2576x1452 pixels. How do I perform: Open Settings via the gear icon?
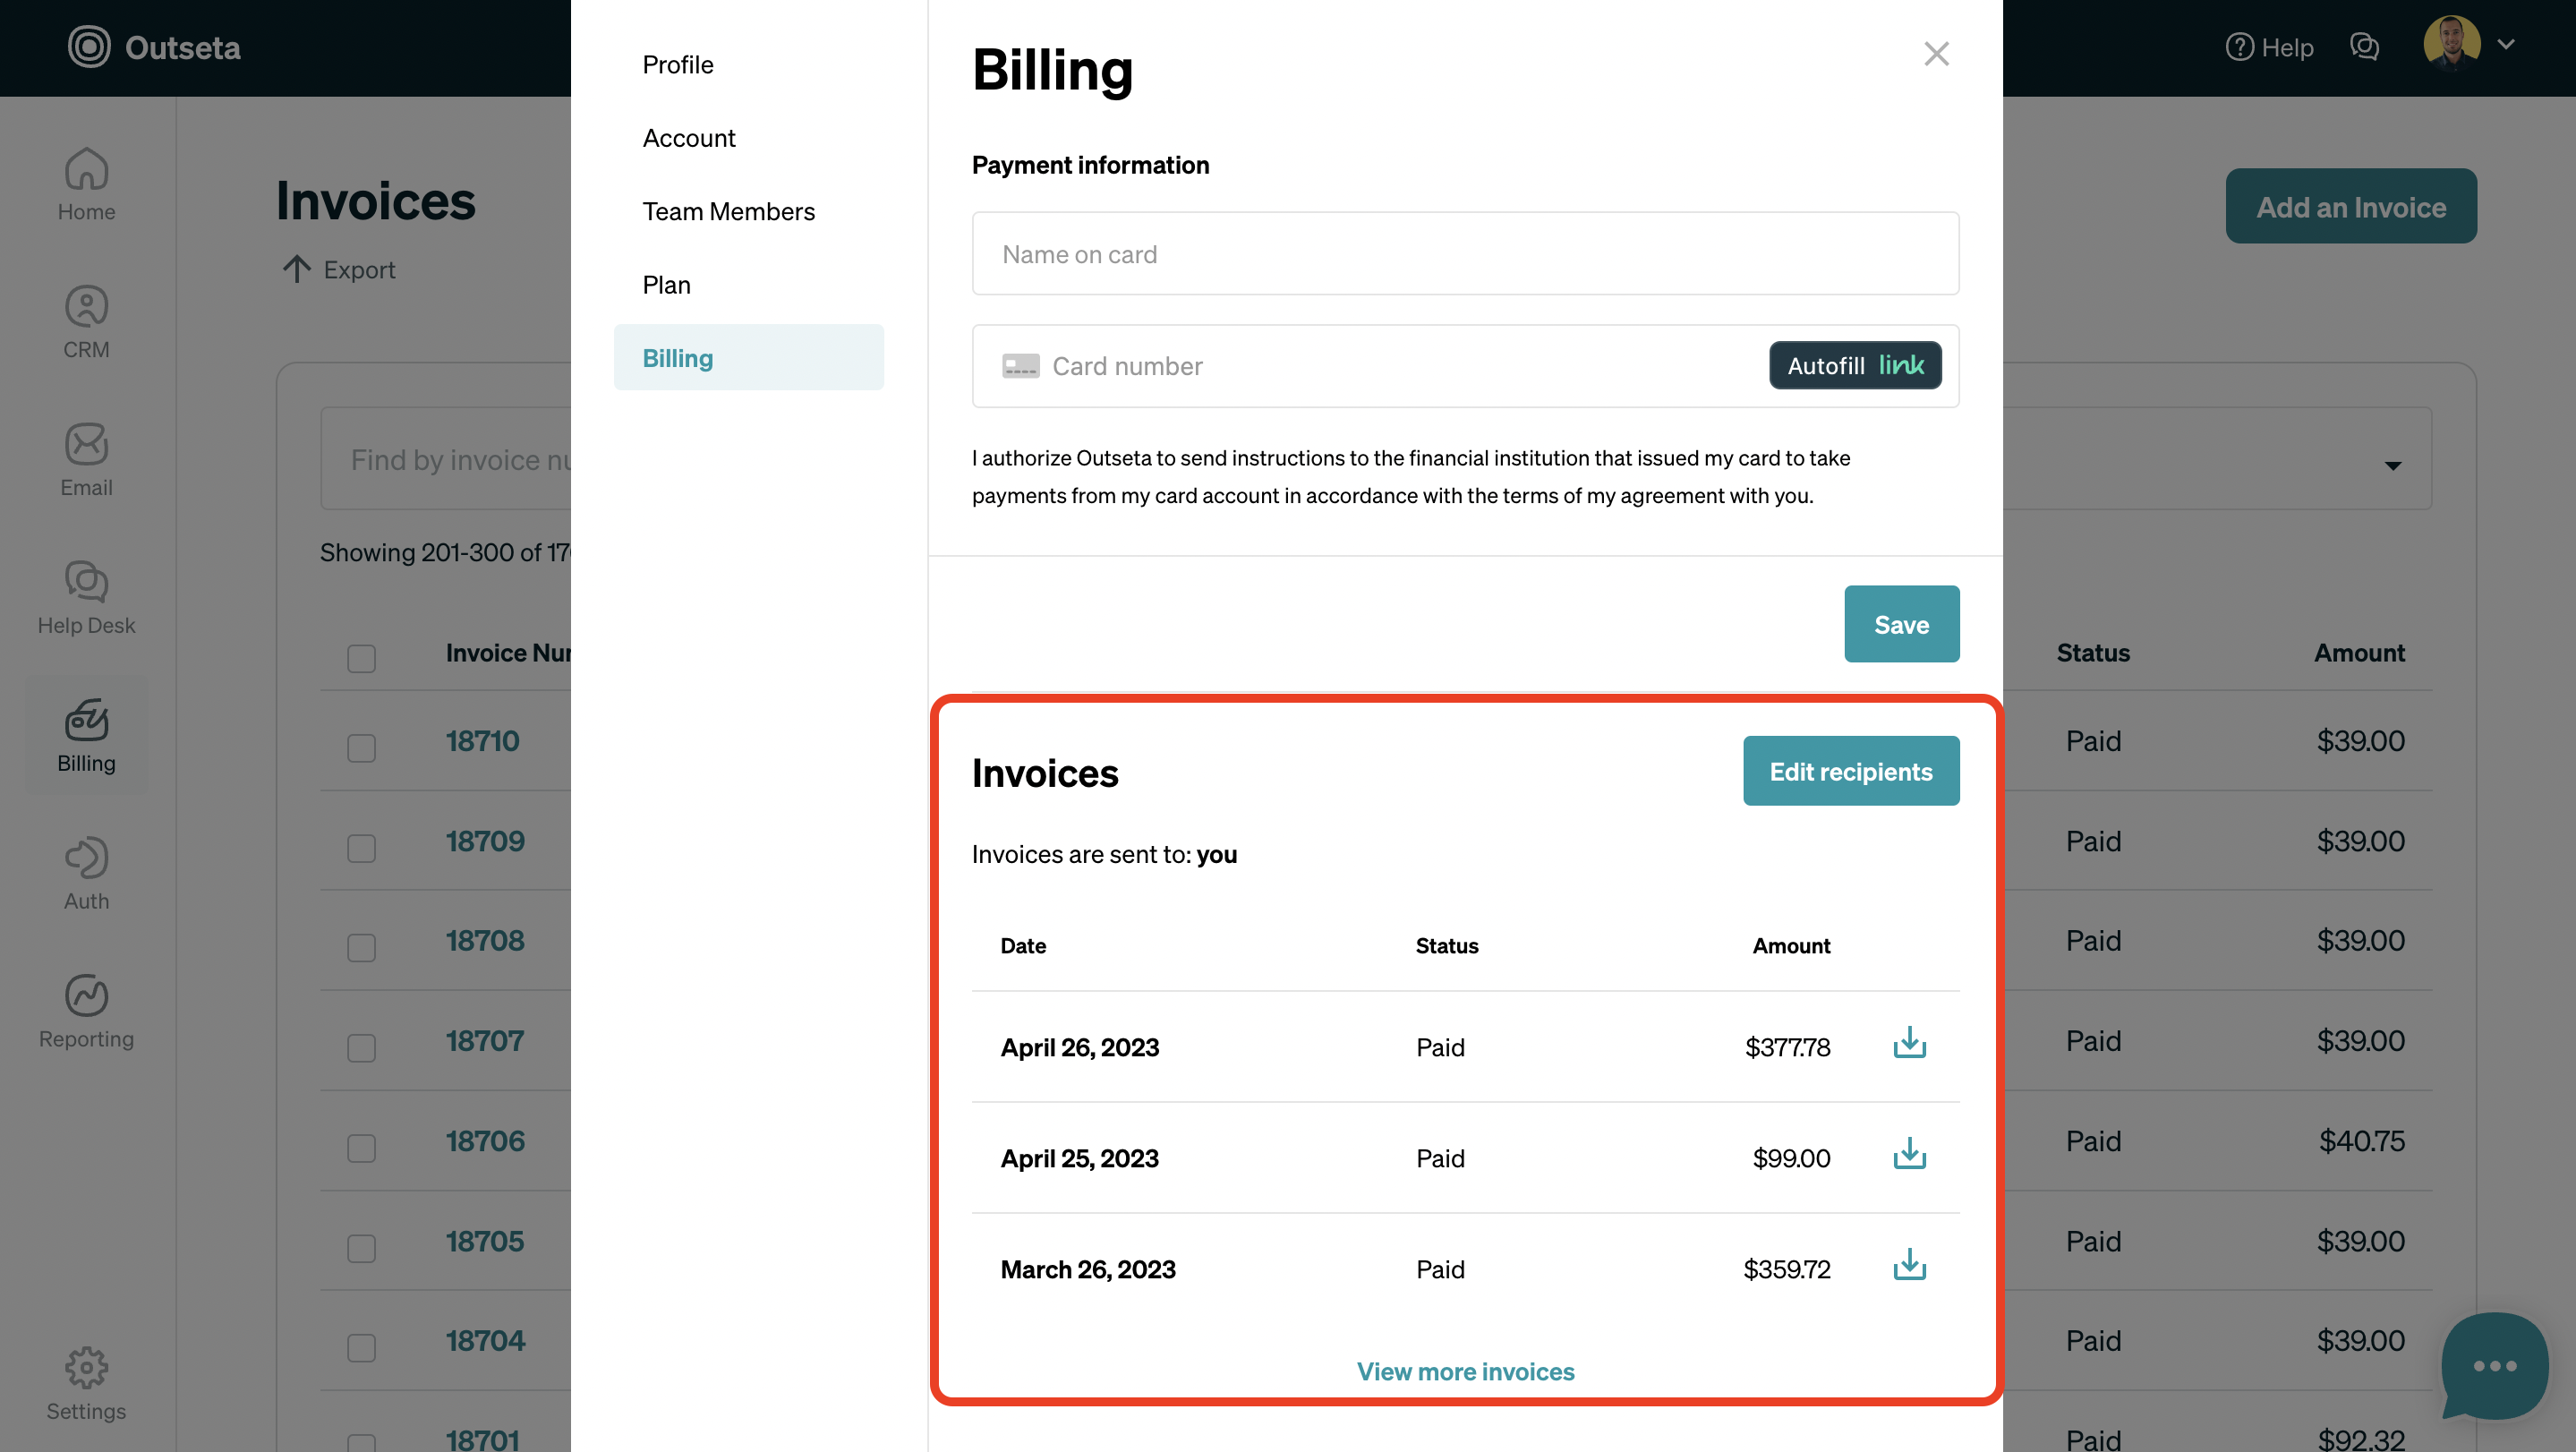pos(86,1384)
